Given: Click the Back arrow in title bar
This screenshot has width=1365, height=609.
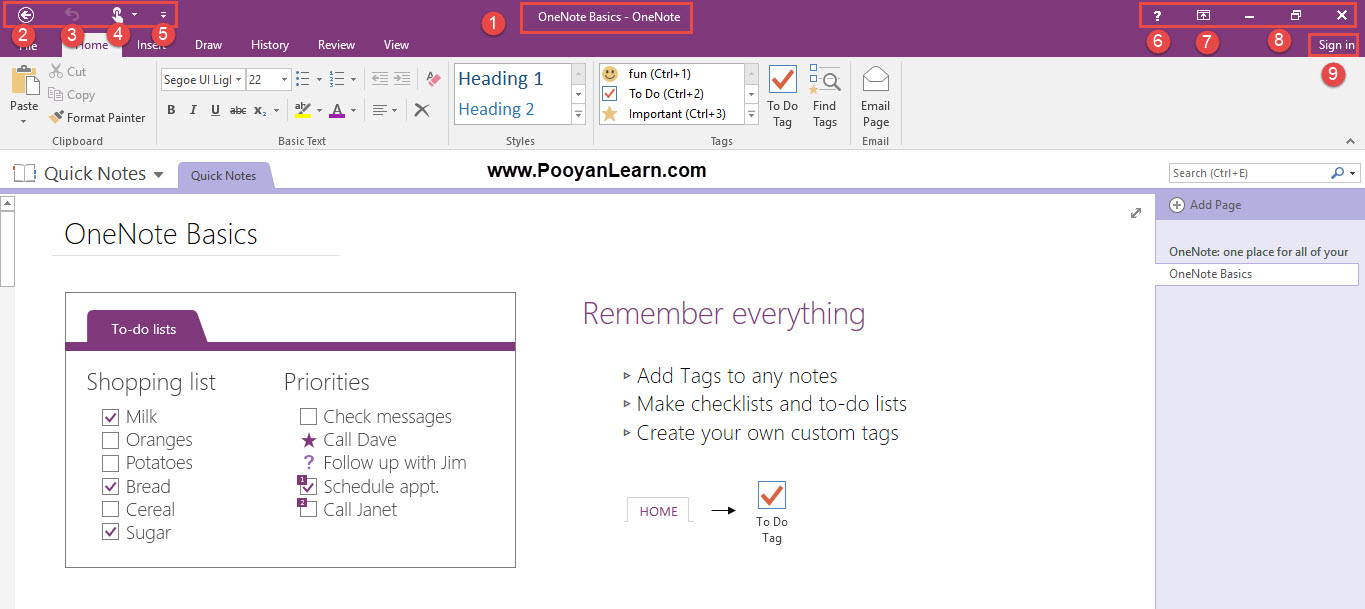Looking at the screenshot, I should [26, 15].
